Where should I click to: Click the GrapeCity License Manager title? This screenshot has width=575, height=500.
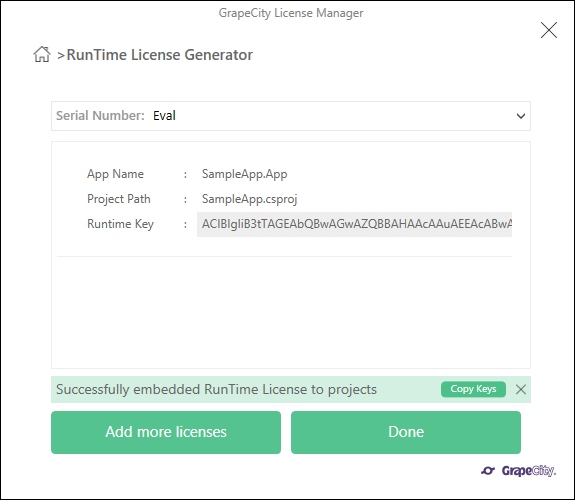click(291, 13)
